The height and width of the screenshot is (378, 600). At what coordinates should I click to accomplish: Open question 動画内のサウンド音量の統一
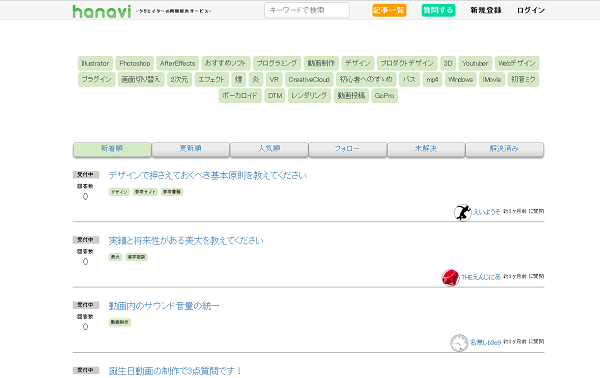point(164,306)
